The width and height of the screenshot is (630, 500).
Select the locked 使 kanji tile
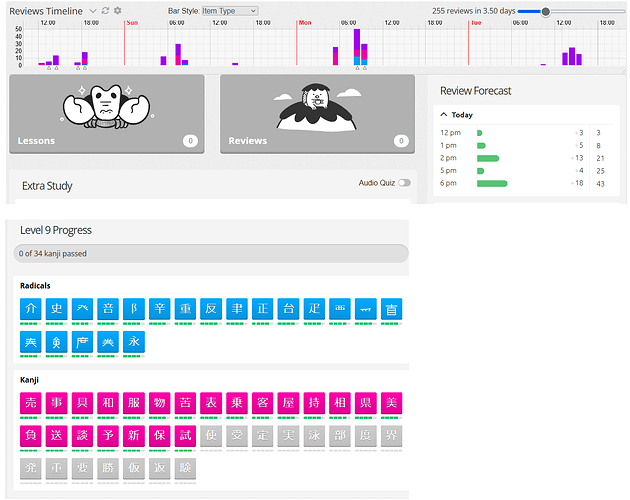[211, 436]
